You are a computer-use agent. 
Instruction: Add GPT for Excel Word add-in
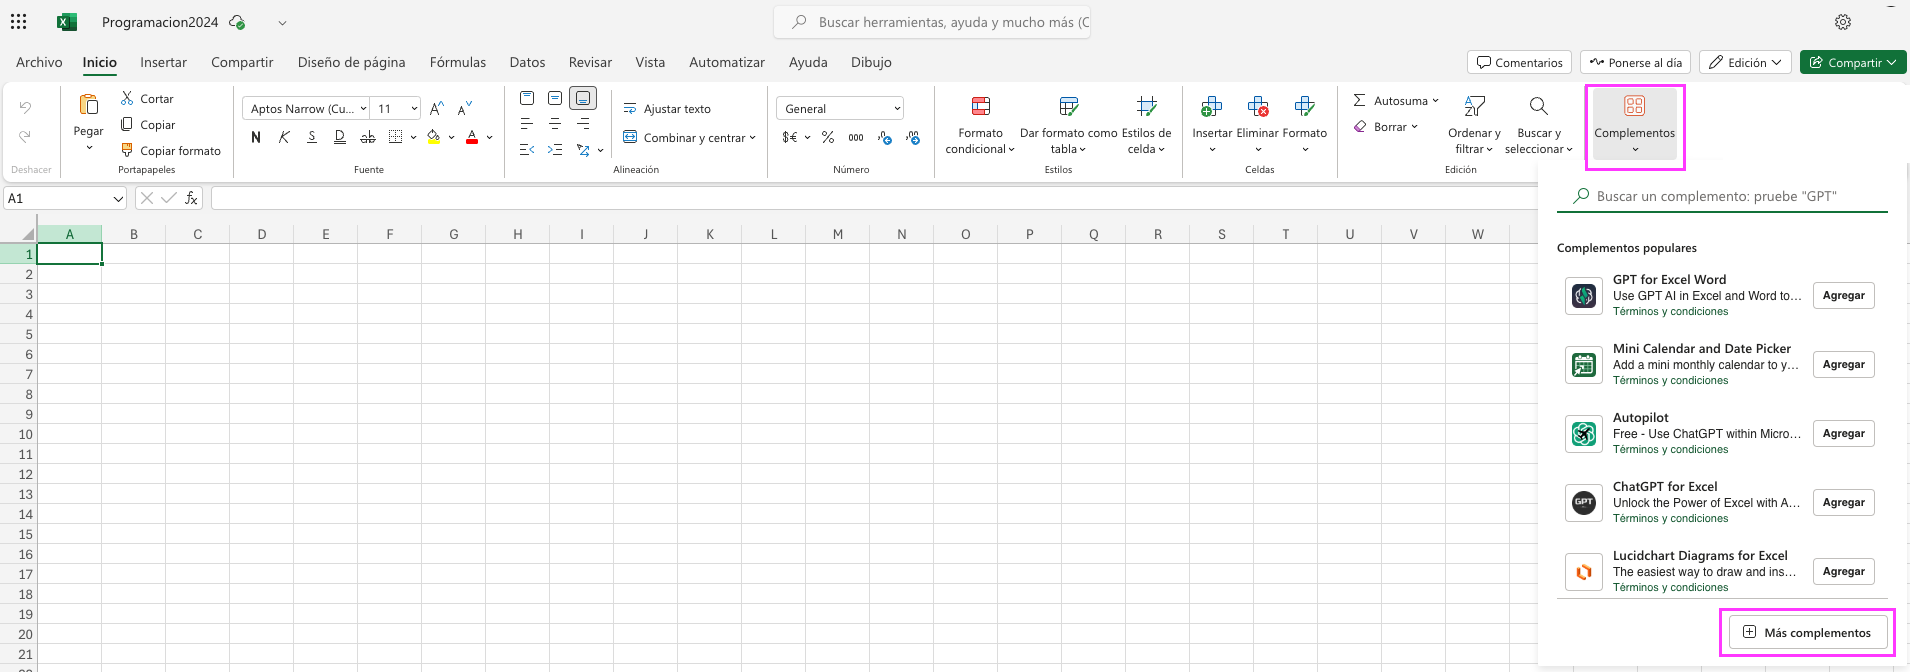[x=1843, y=295]
